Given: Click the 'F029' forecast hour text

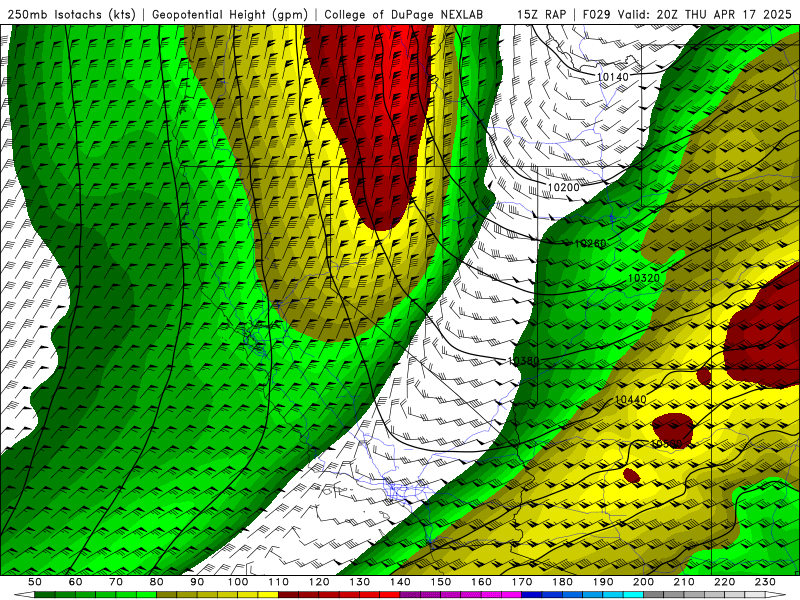Looking at the screenshot, I should (x=596, y=14).
